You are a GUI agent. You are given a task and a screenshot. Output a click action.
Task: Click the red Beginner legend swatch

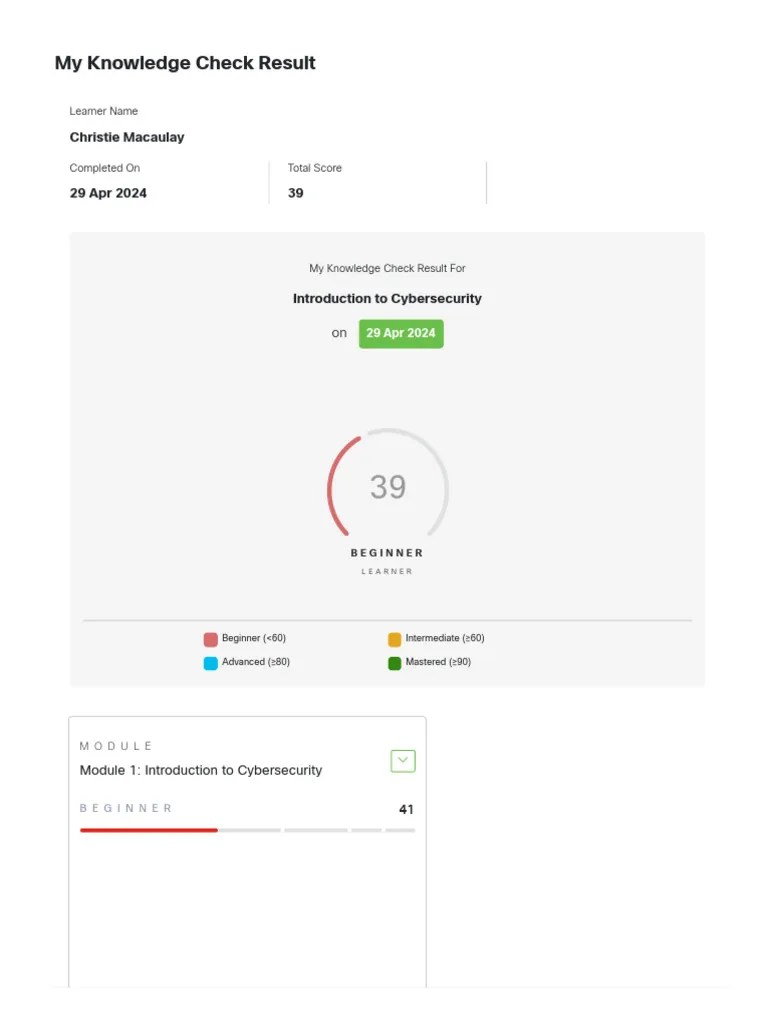tap(210, 639)
